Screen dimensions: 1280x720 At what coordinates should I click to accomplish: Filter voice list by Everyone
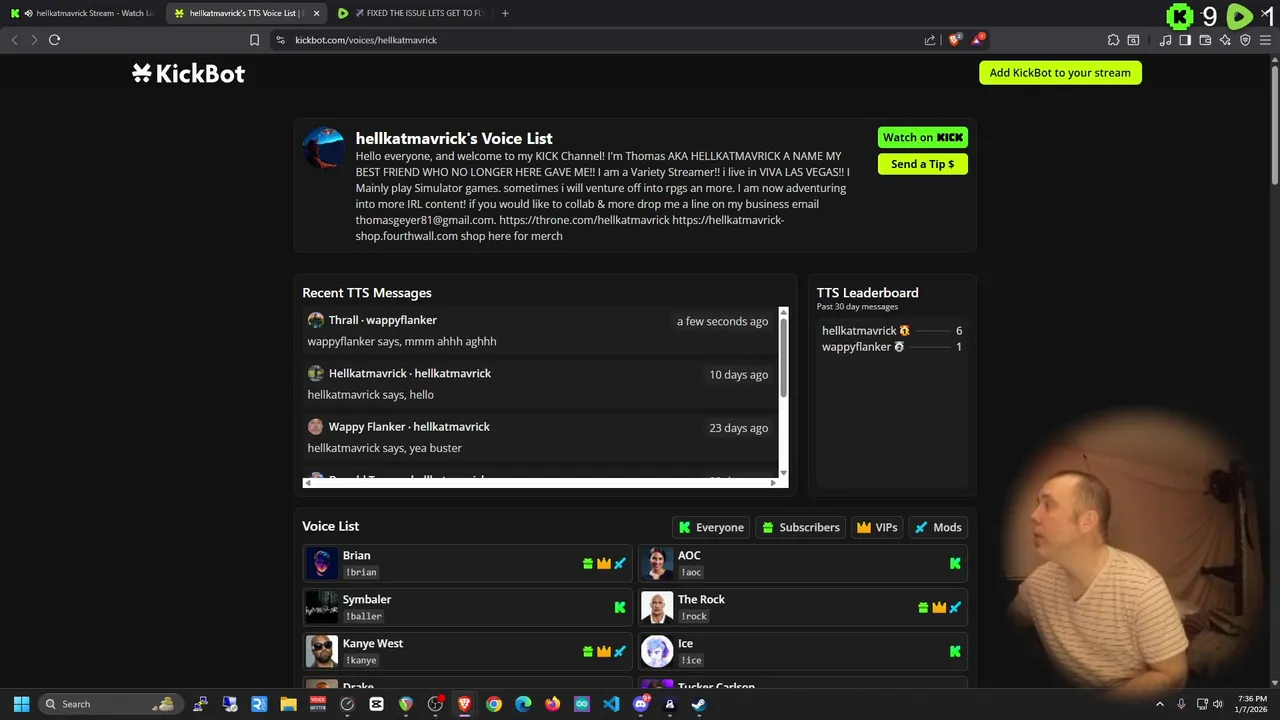pos(711,527)
